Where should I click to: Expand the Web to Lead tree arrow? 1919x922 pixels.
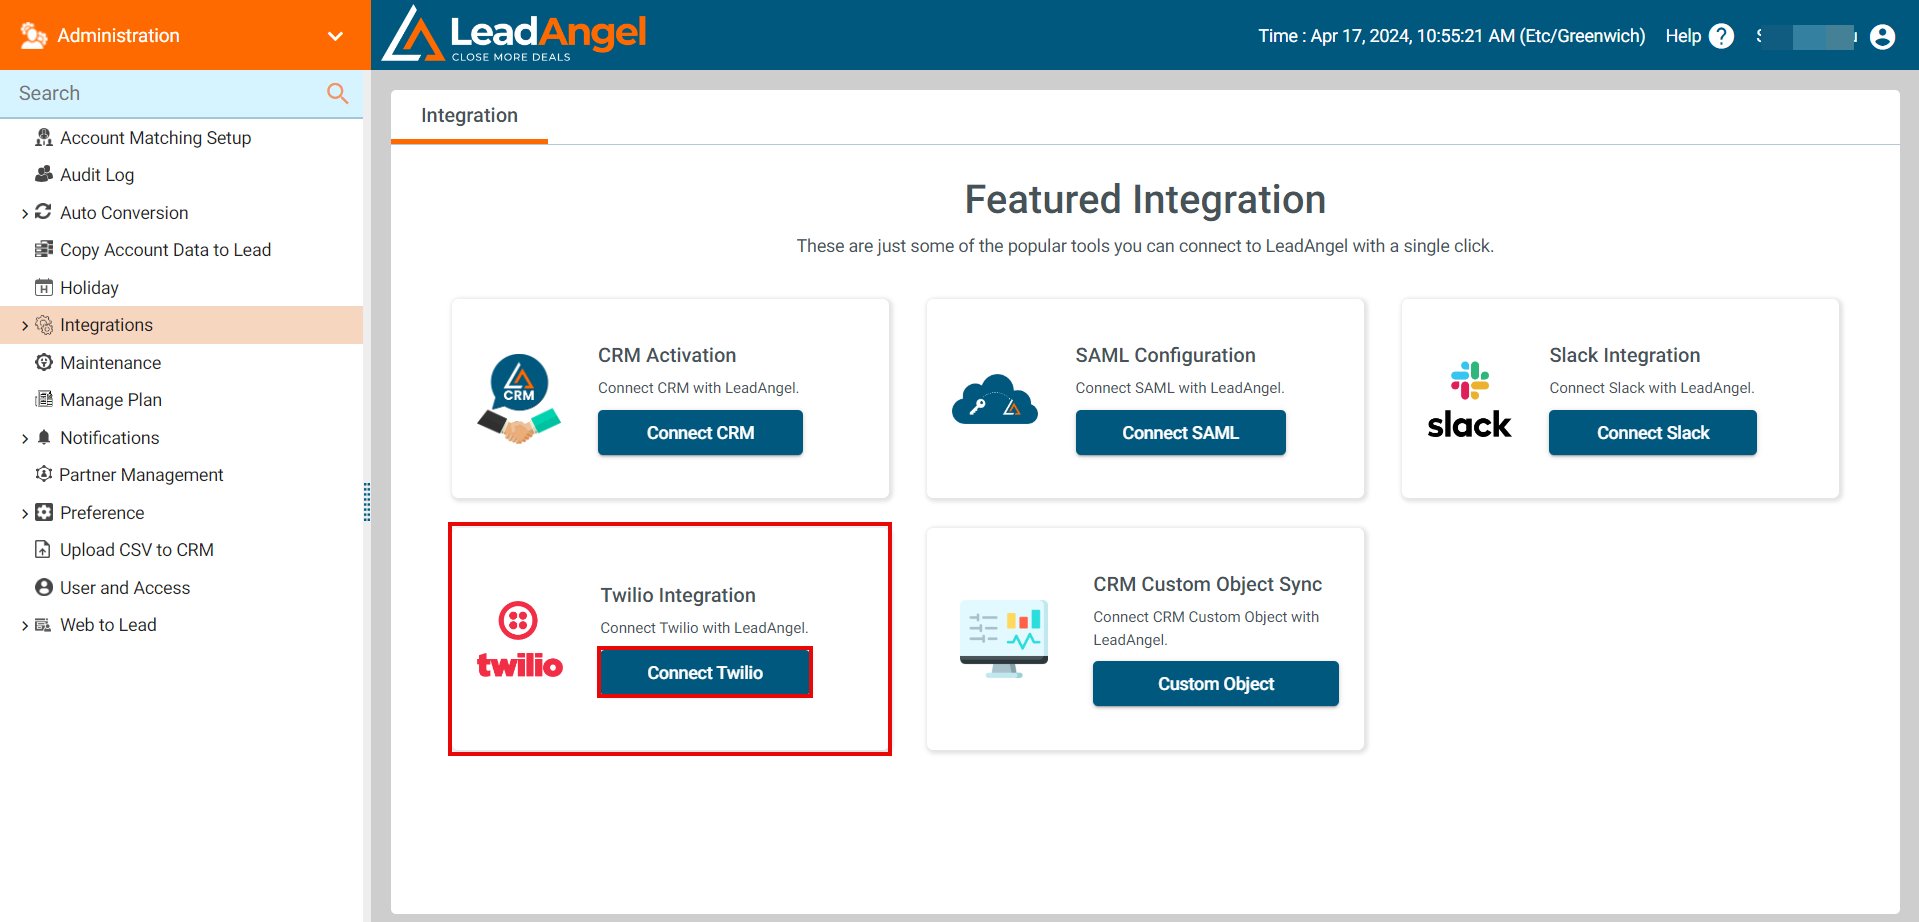(25, 625)
